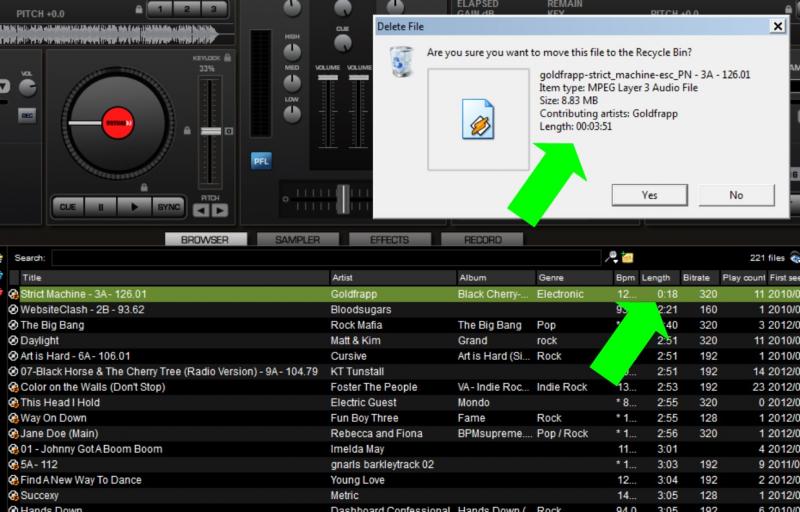Viewport: 800px width, 512px height.
Task: Toggle the KEYLOCK padlock
Action: pos(228,58)
